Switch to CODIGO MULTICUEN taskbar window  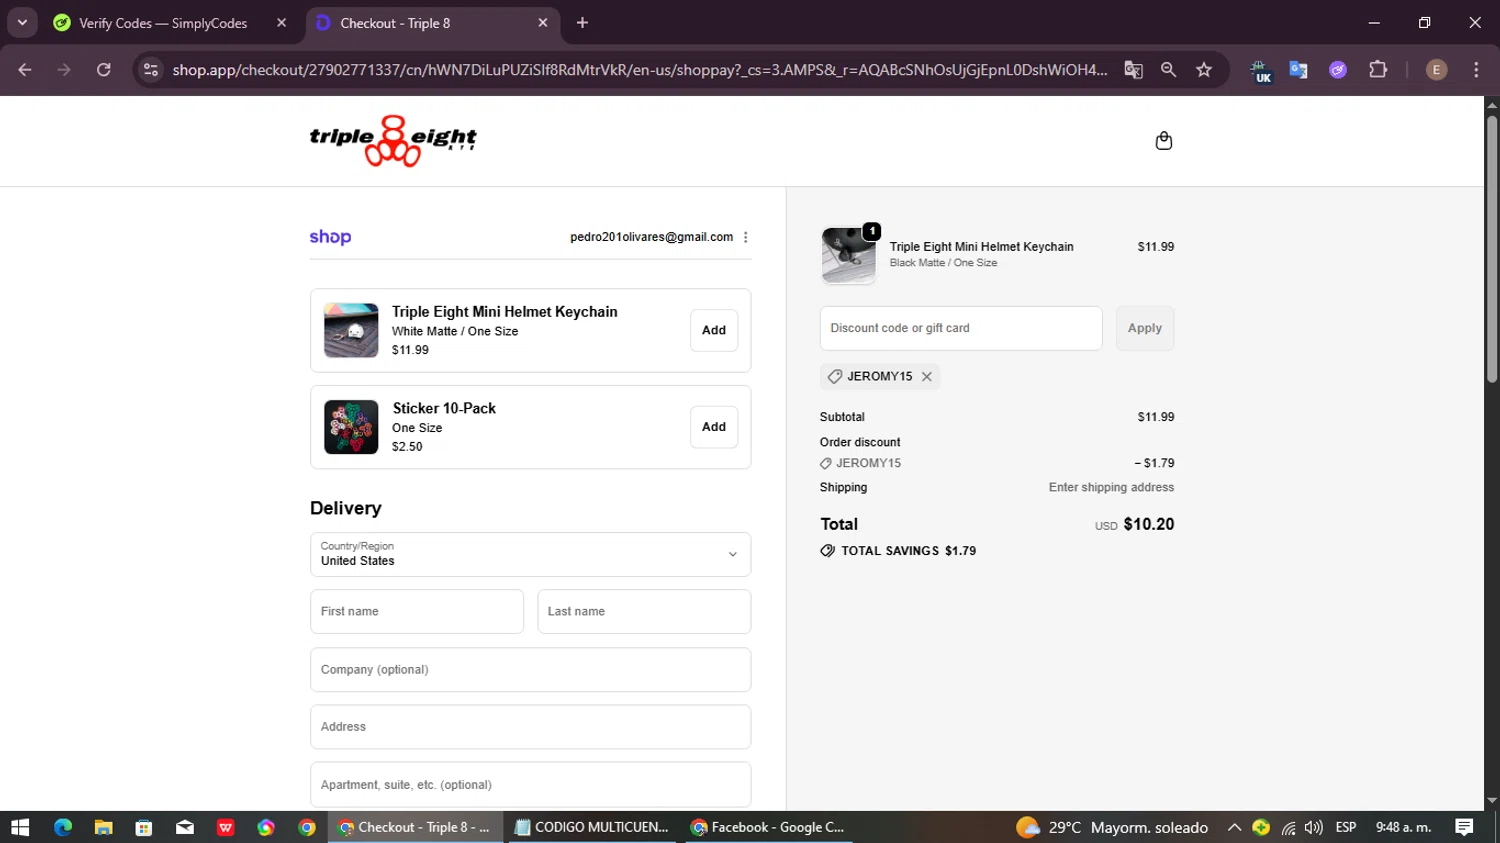pos(592,827)
